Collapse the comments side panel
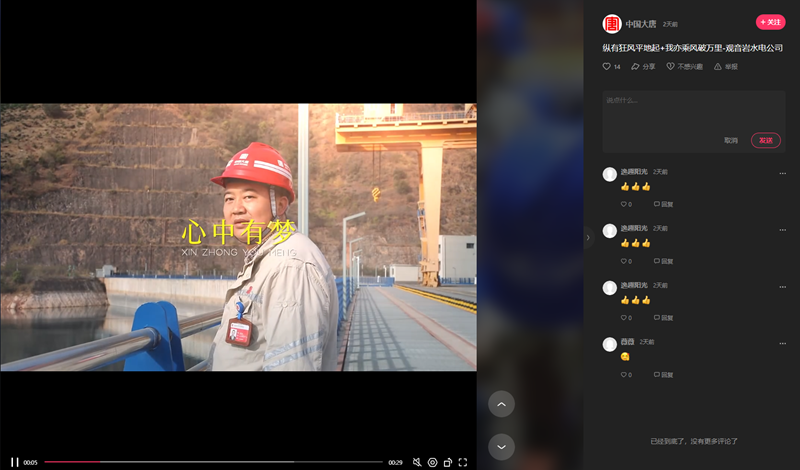Screen dimensions: 800x470 (x=588, y=237)
